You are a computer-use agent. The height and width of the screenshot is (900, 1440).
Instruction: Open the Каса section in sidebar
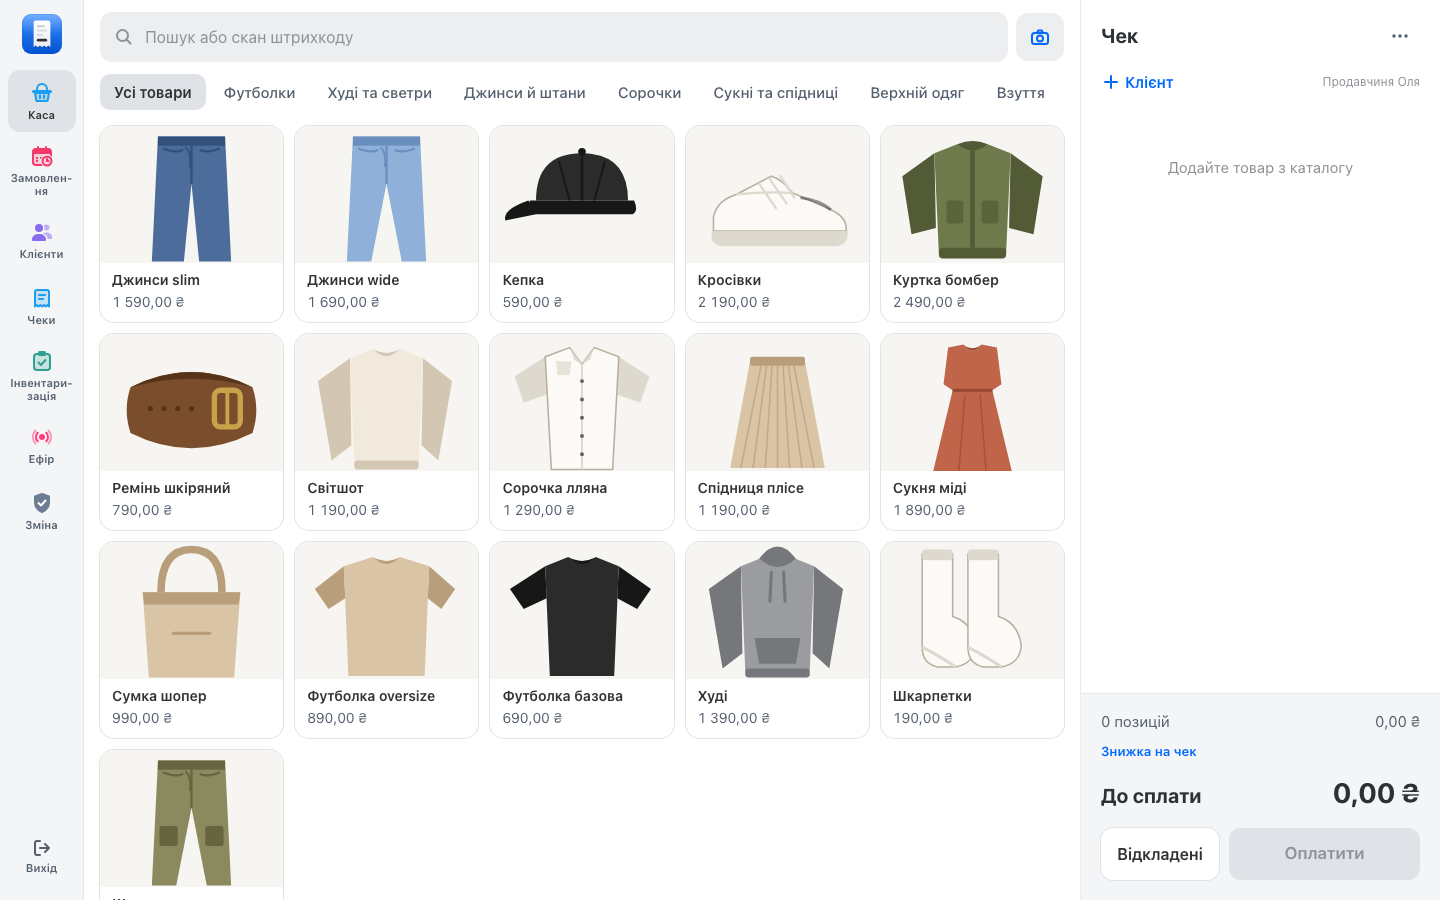(x=41, y=101)
